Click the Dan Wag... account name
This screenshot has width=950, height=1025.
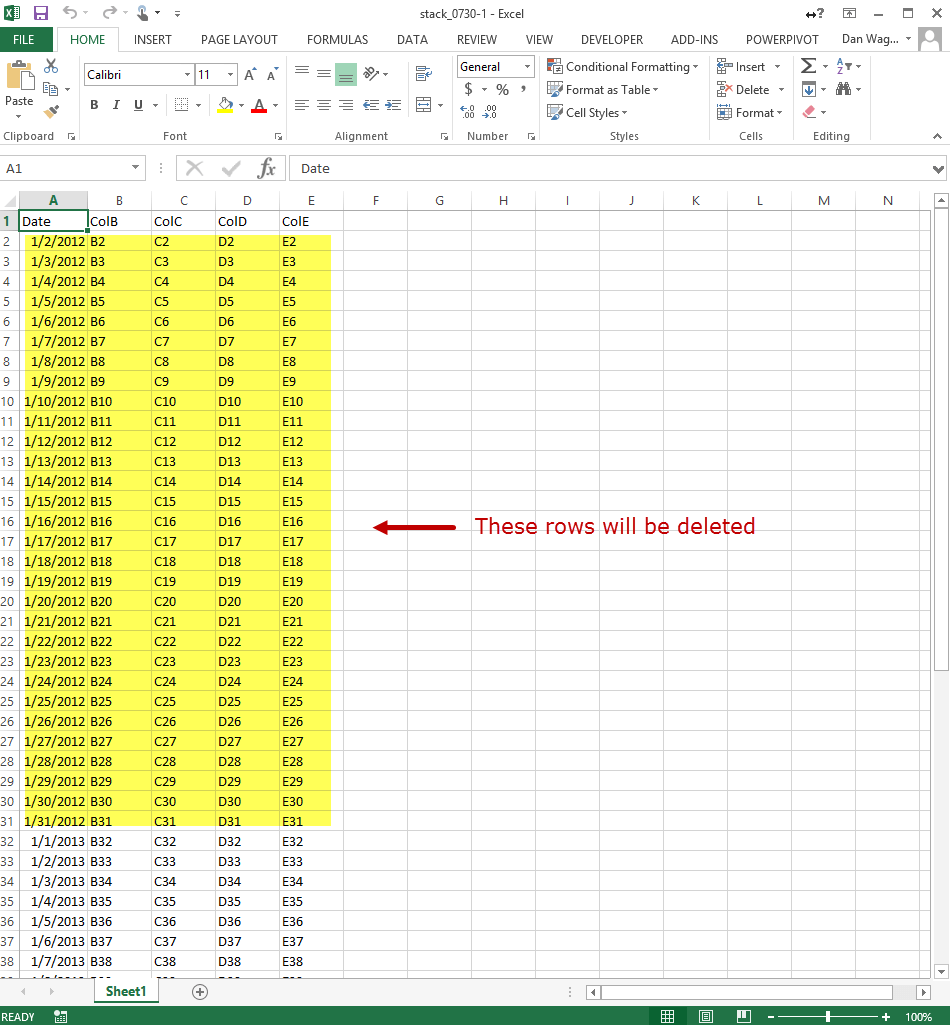coord(870,39)
